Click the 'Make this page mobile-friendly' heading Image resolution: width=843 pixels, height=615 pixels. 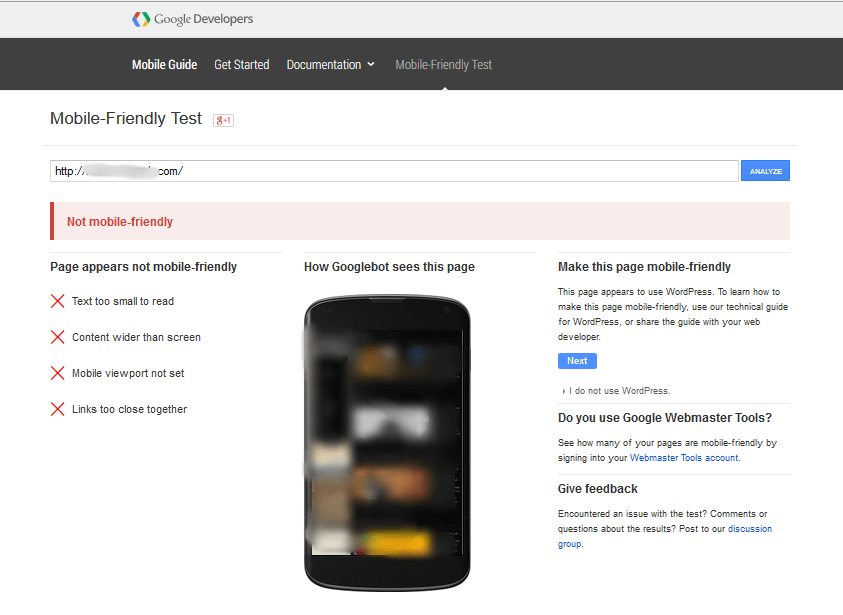point(644,267)
